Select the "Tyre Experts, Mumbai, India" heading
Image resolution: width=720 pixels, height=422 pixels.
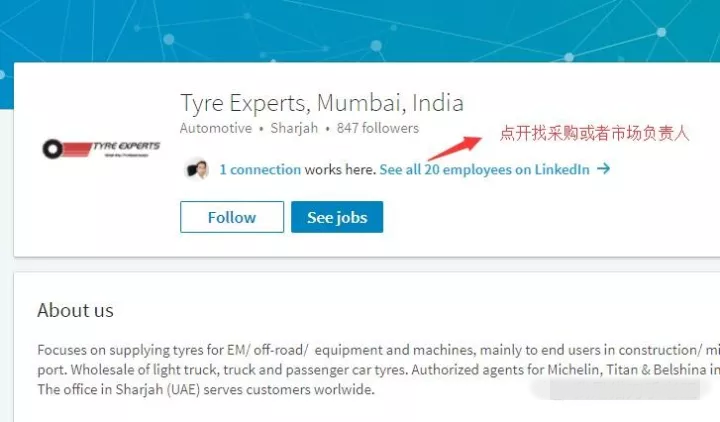[x=322, y=103]
